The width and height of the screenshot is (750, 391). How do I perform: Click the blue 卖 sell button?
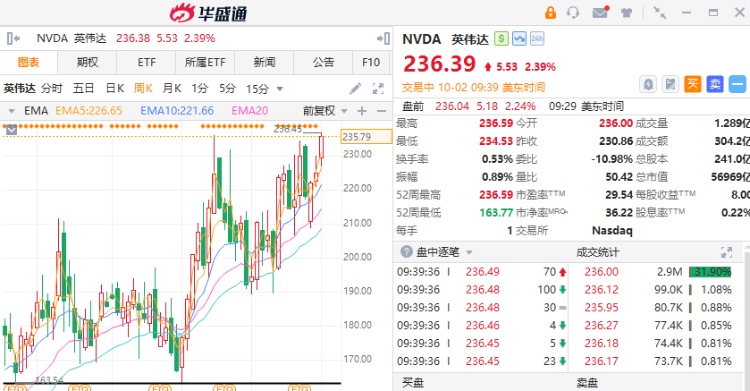(x=715, y=84)
